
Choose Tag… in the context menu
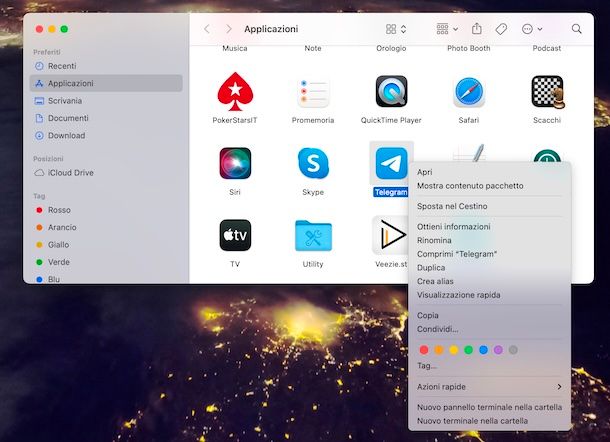coord(489,366)
